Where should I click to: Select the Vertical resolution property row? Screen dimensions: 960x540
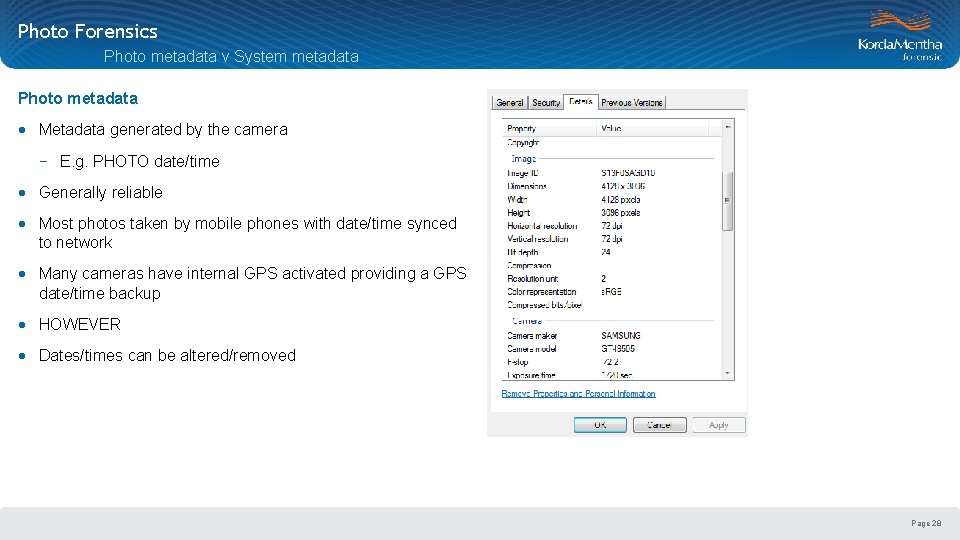[x=612, y=239]
